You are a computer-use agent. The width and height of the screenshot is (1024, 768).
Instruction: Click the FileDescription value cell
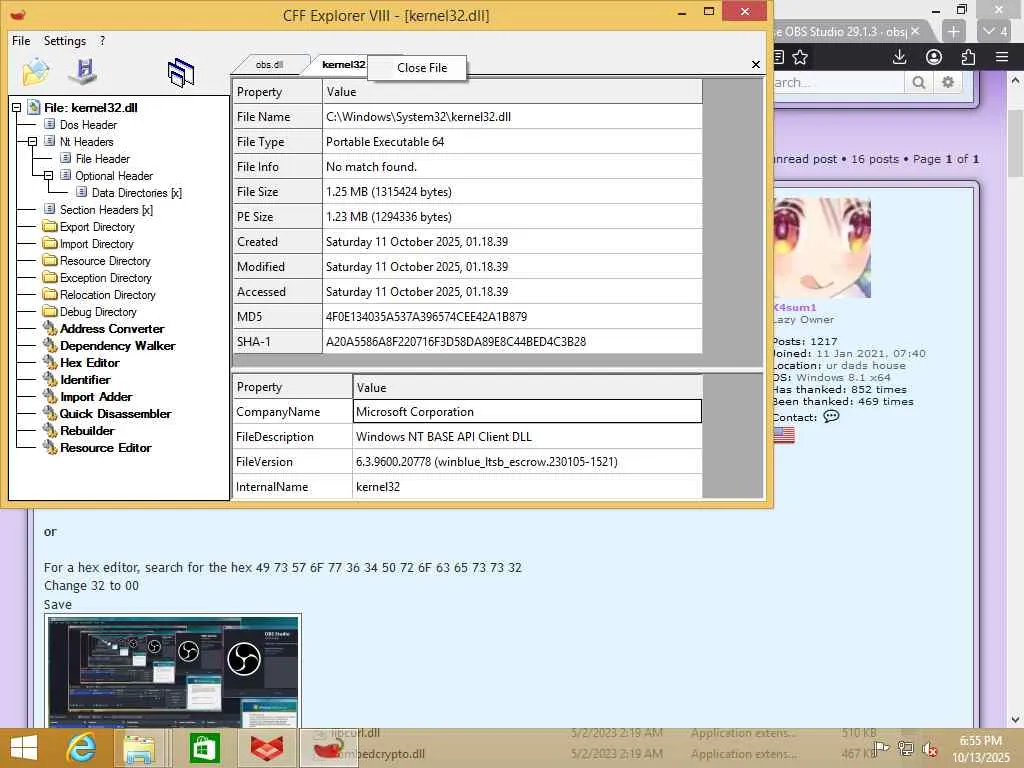[x=527, y=437]
